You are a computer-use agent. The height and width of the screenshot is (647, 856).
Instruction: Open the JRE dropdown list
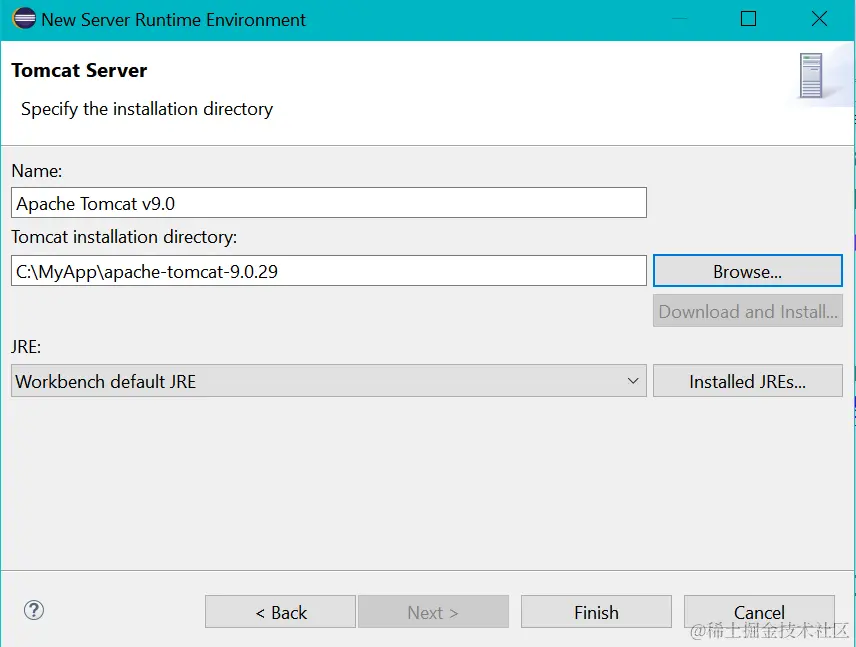(329, 381)
